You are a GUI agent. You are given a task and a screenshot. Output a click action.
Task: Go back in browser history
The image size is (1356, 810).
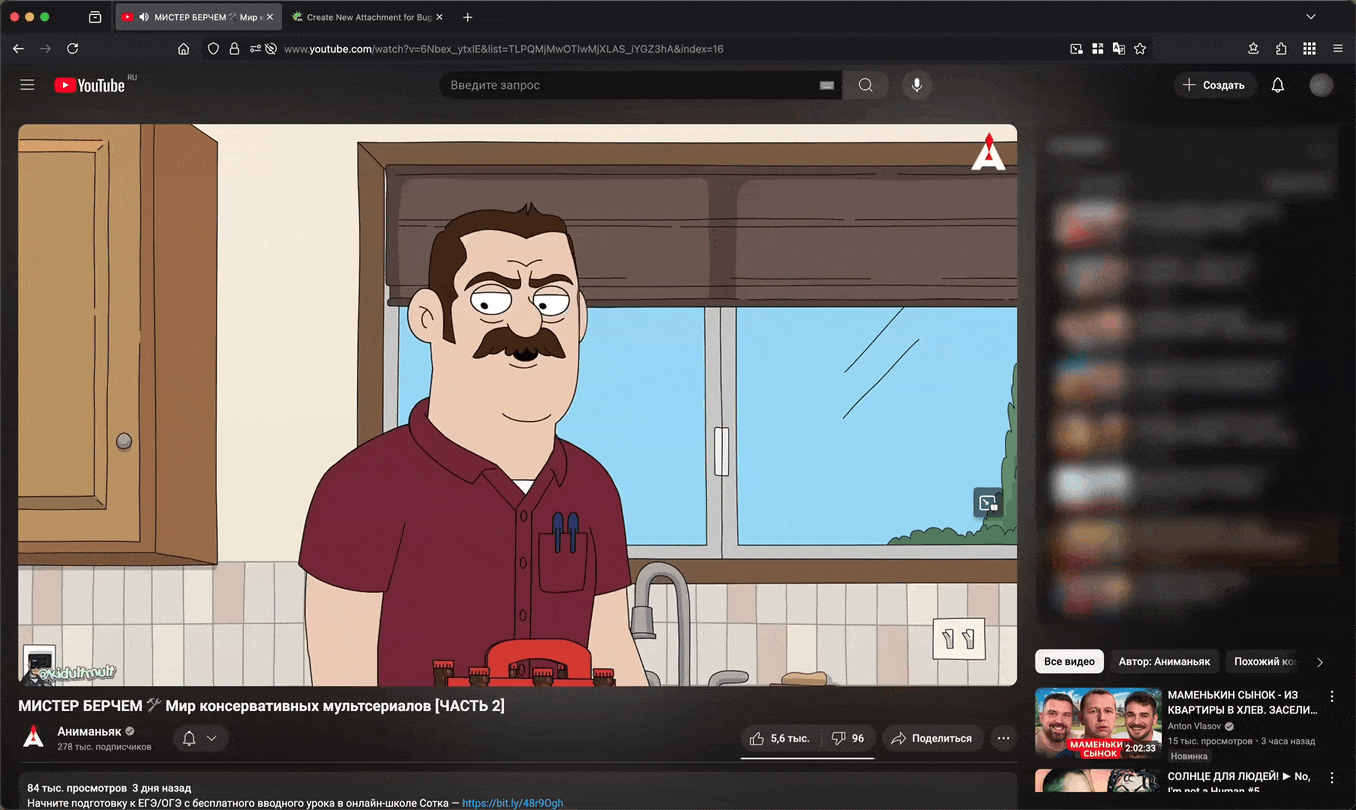point(18,48)
